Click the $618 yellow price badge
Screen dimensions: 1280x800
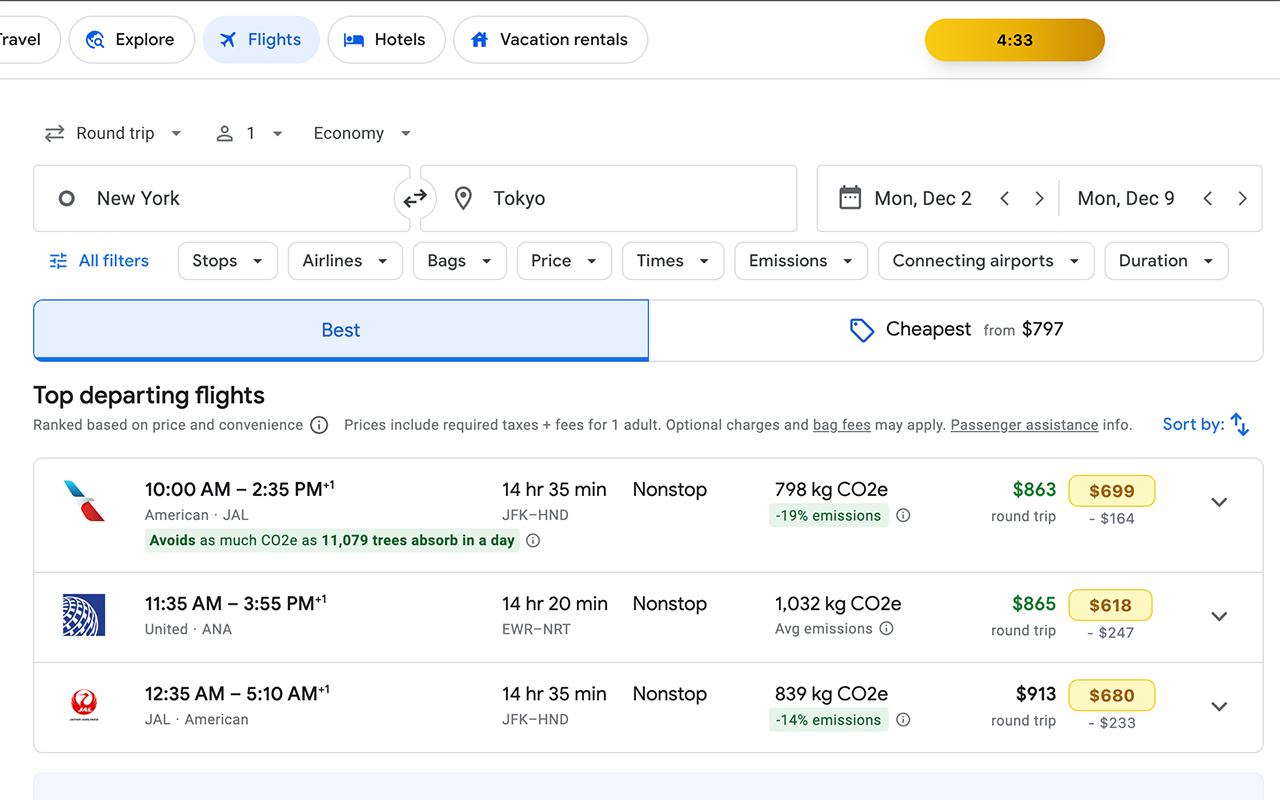[1110, 605]
